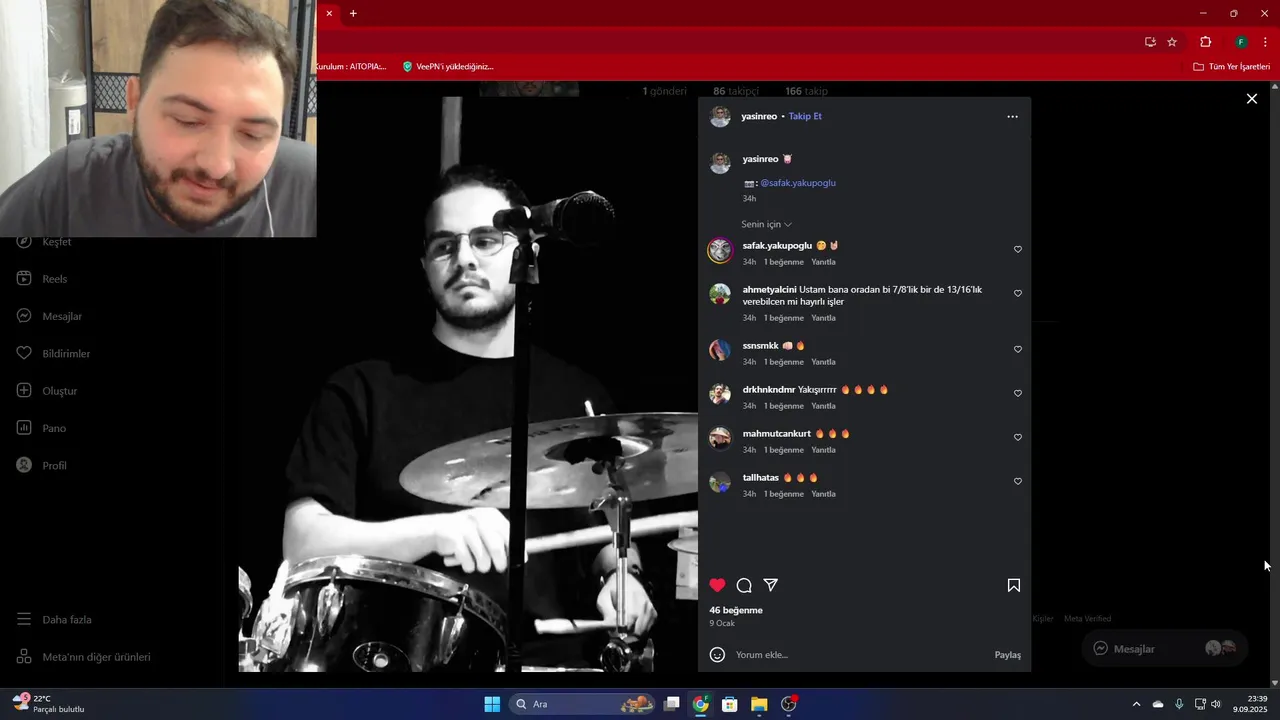Viewport: 1280px width, 720px height.
Task: Open the 'Tüm Yer İşaretleri' bookmarks folder
Action: click(1231, 67)
